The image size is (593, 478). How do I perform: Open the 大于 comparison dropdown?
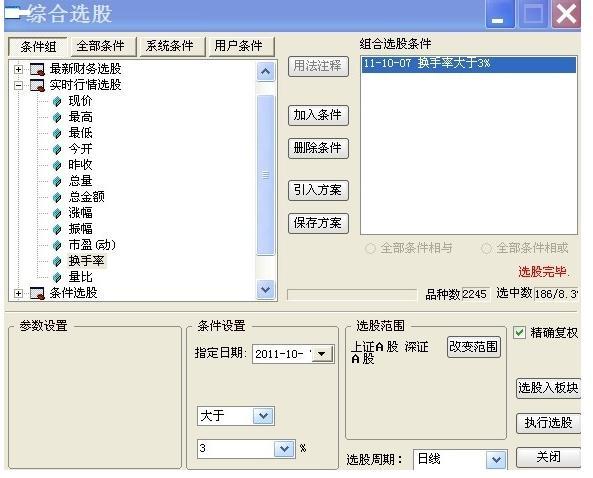[263, 416]
